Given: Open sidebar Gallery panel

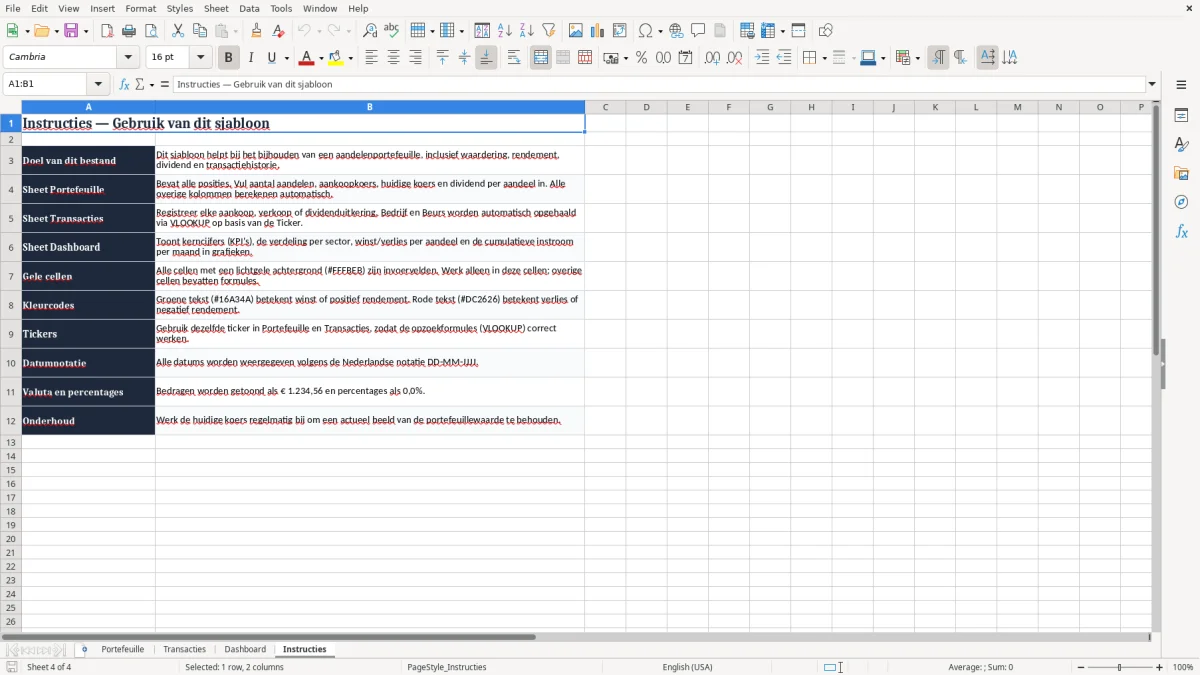Looking at the screenshot, I should (1181, 173).
